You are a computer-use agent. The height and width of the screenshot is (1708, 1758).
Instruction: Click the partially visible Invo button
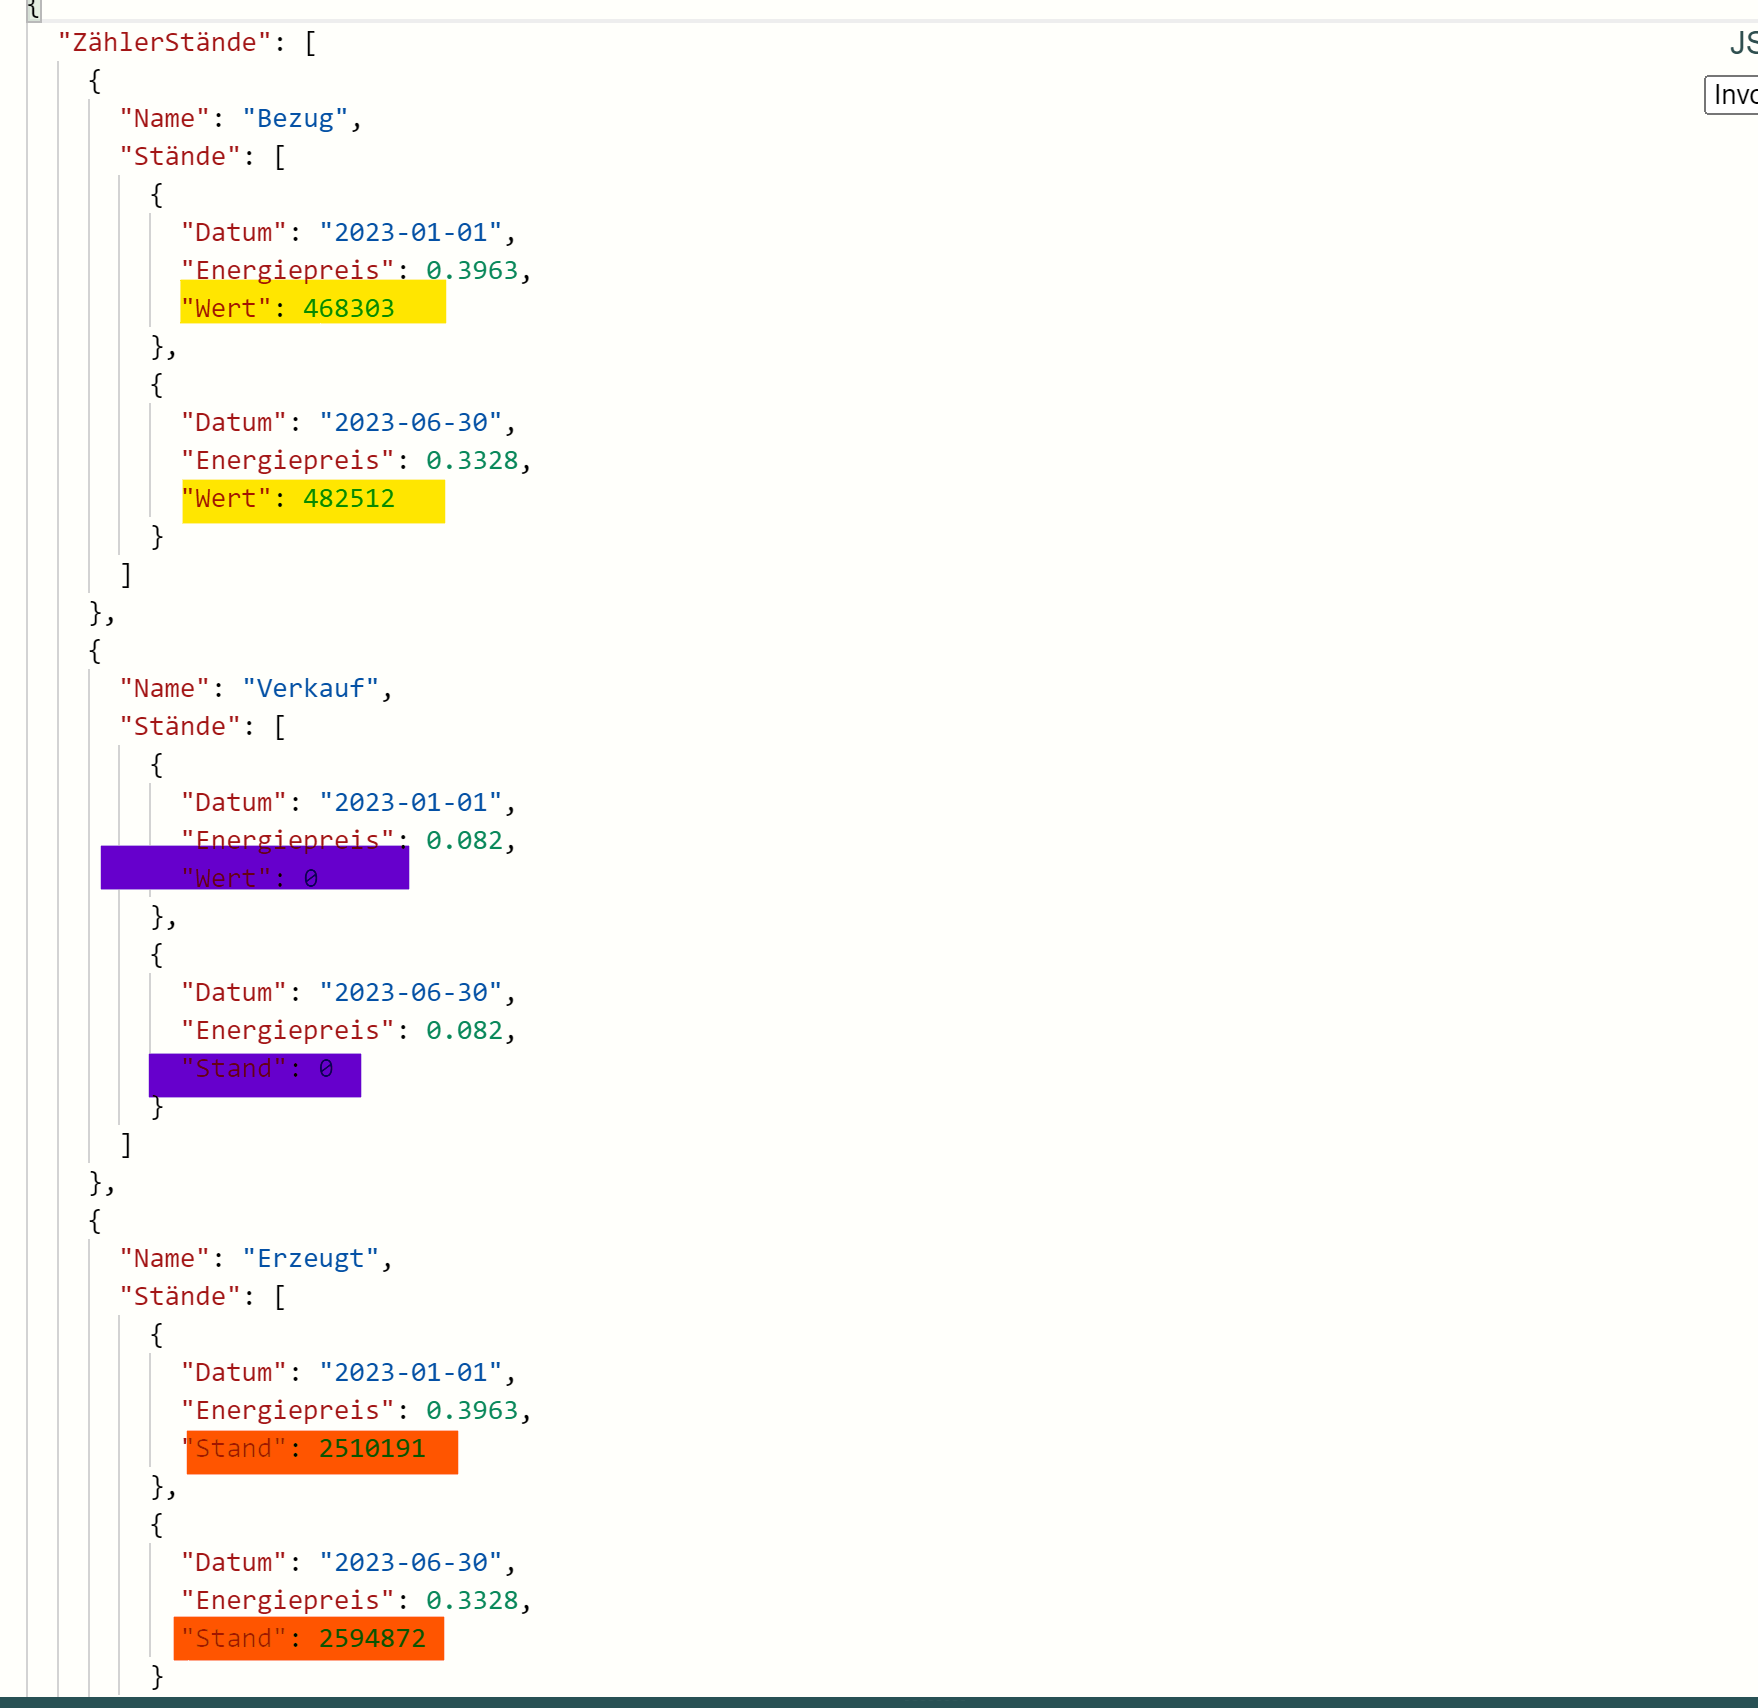coord(1732,95)
